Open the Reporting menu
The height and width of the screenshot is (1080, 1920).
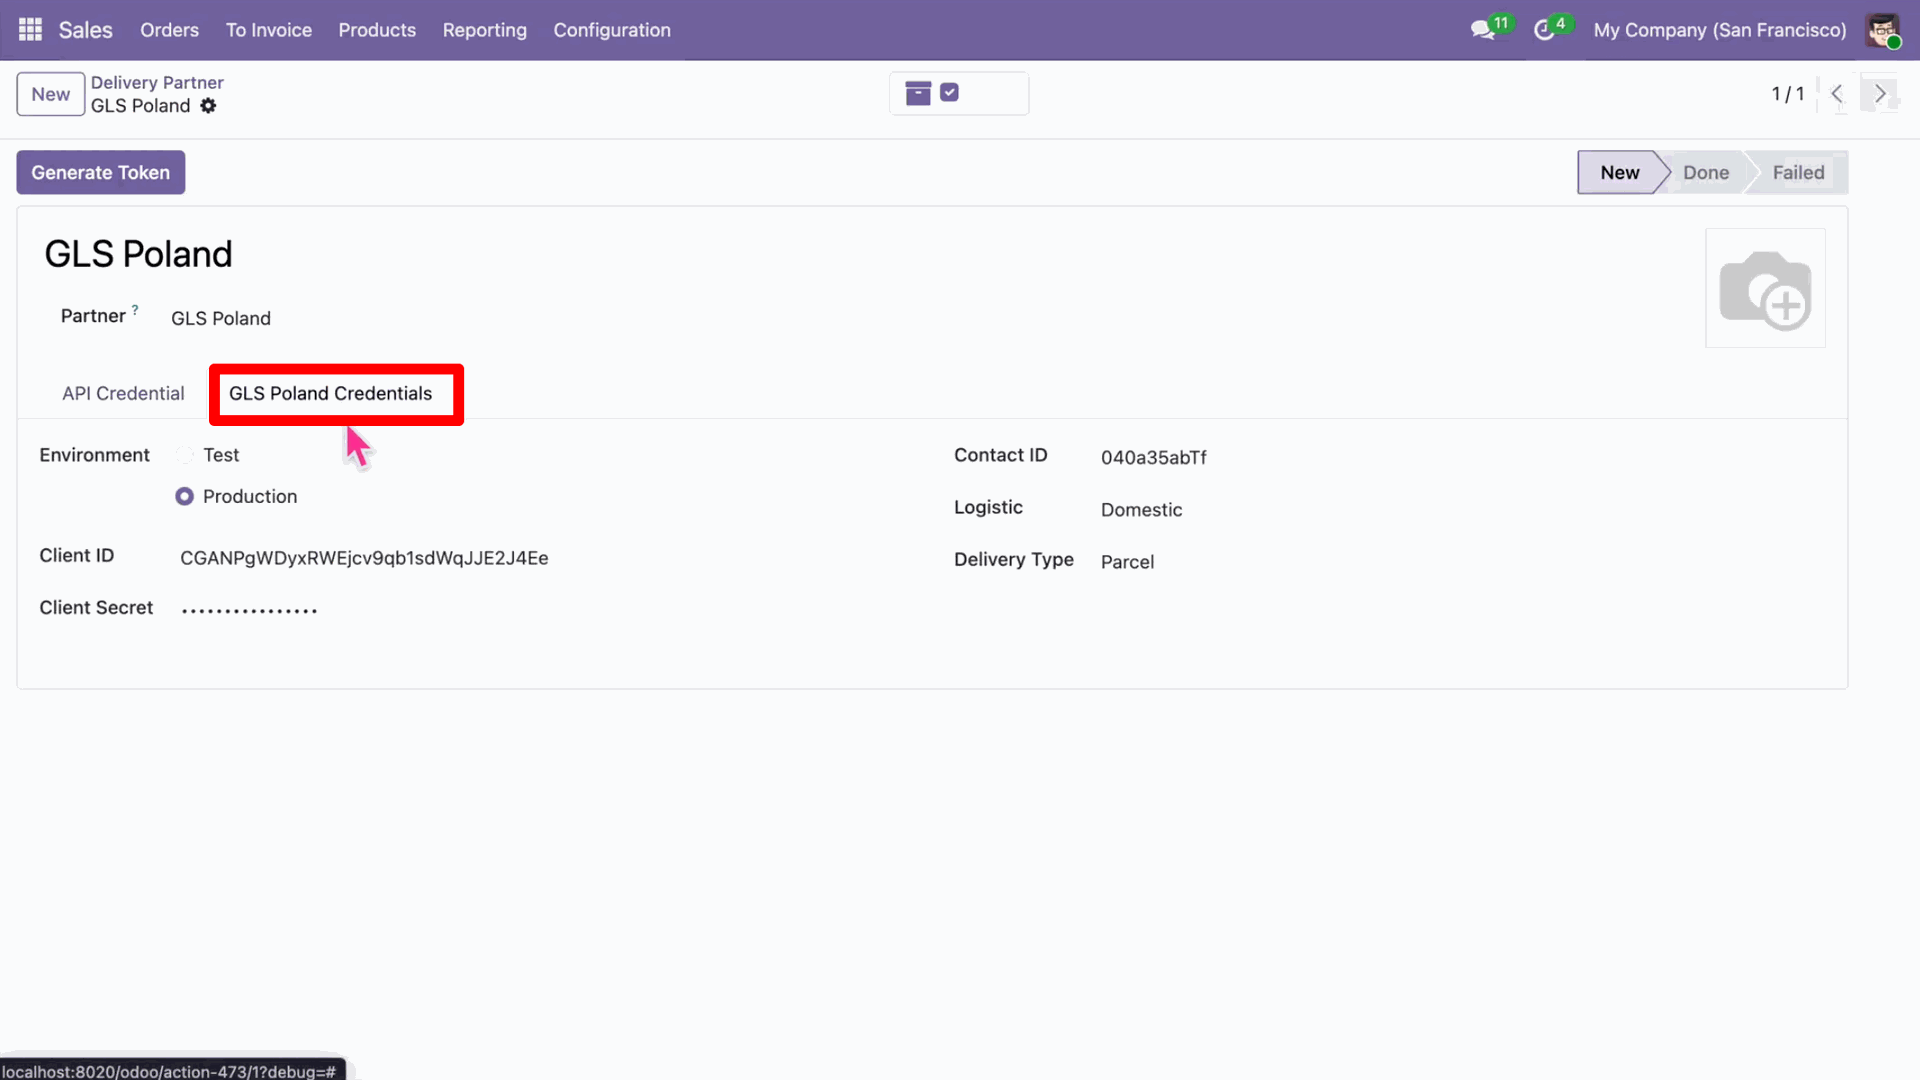pyautogui.click(x=485, y=30)
